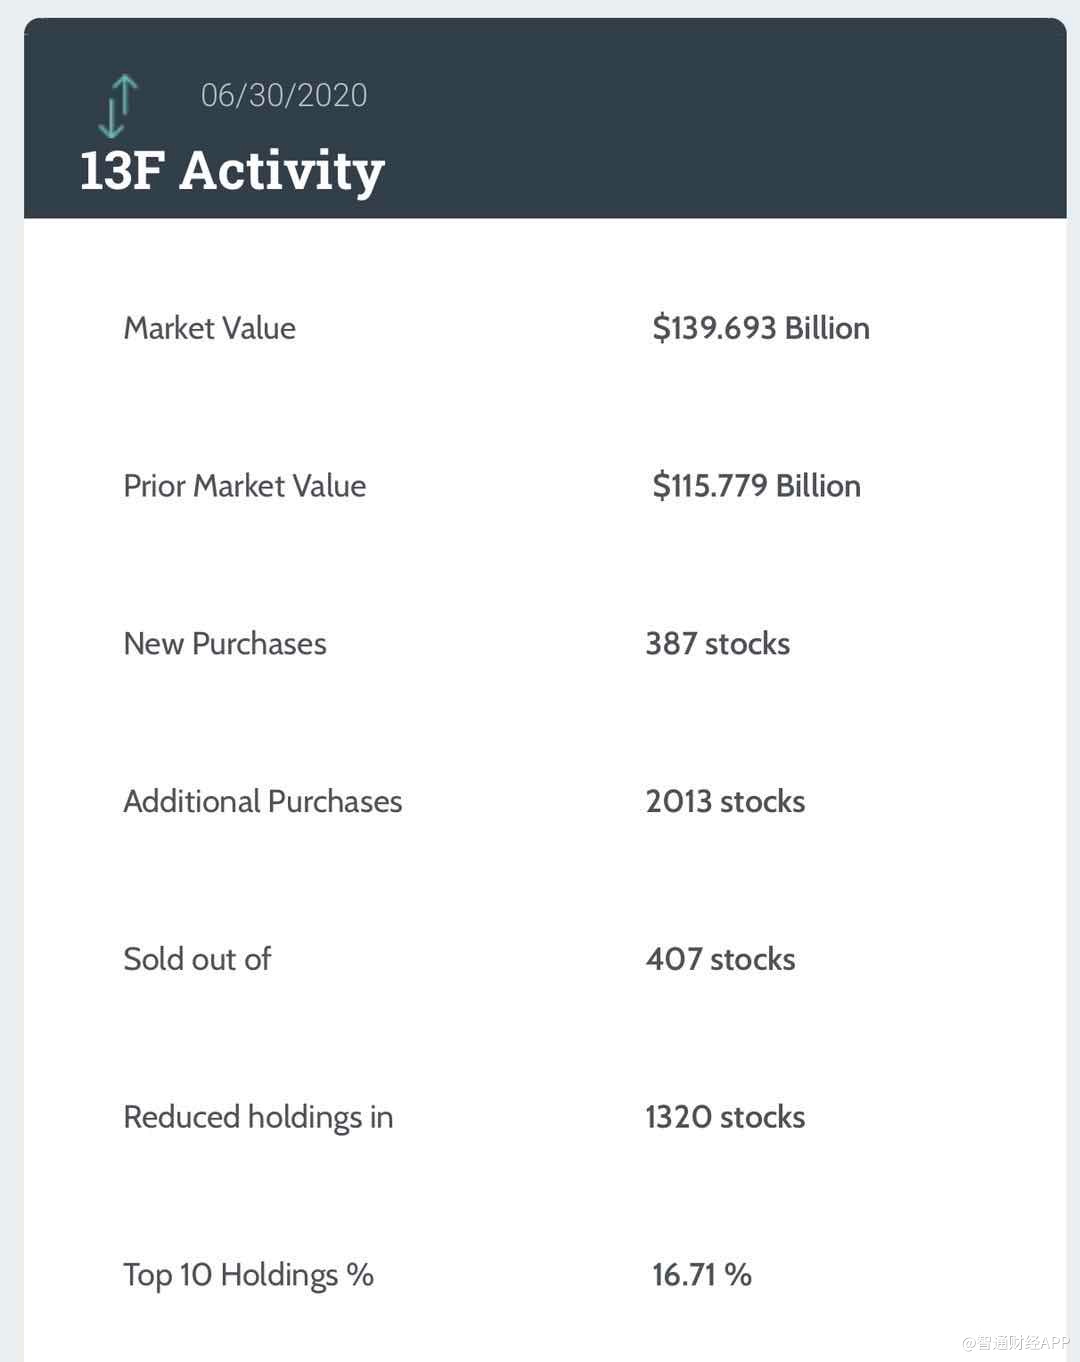Click the $139.693 Billion value
The height and width of the screenshot is (1362, 1080).
point(760,328)
